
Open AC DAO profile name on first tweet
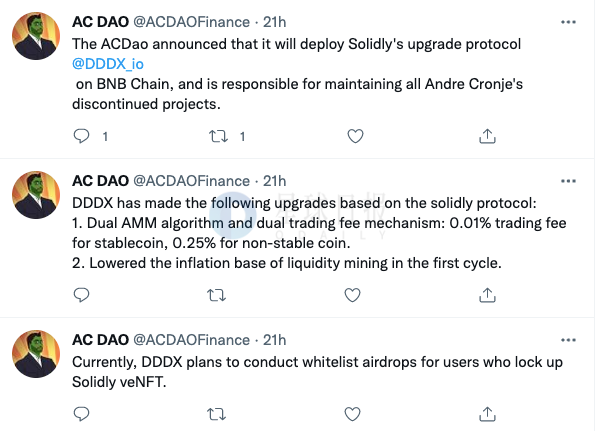[x=100, y=22]
